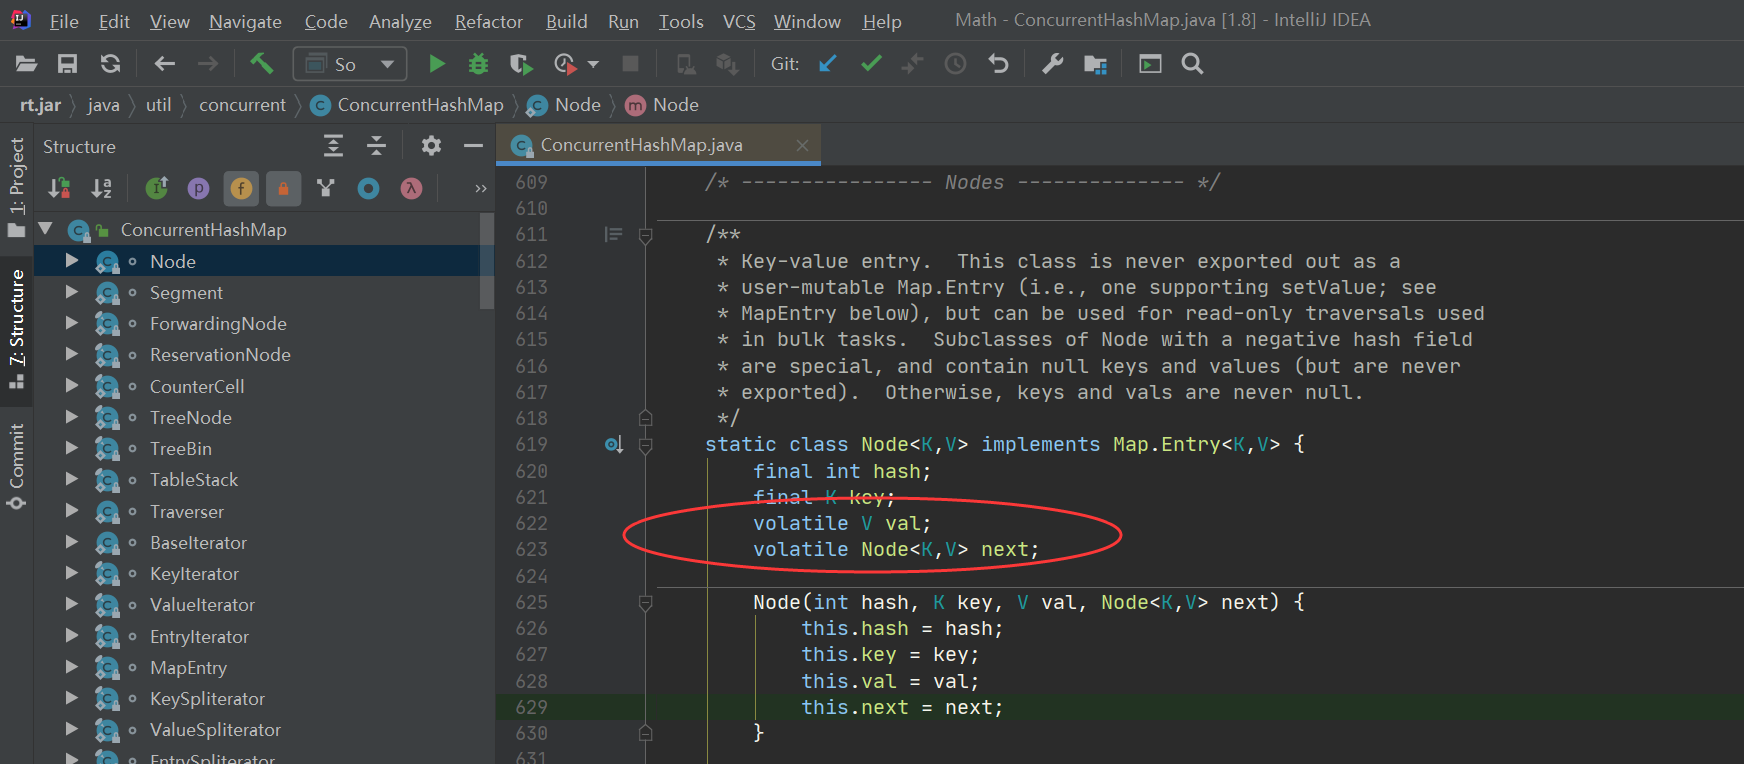Click ConcurrentHashMap breadcrumb segment
Screen dimensions: 1744x764
coord(407,105)
